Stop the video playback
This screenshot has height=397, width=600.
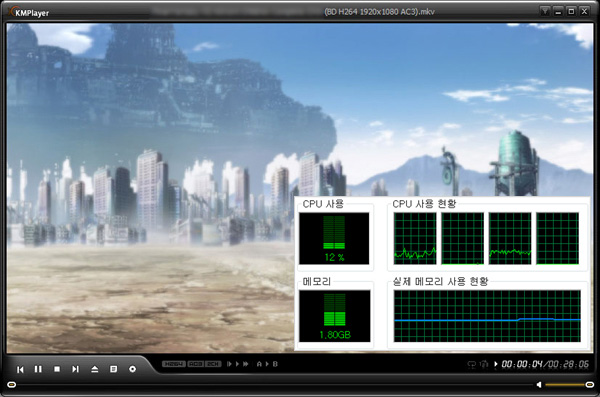coord(57,369)
